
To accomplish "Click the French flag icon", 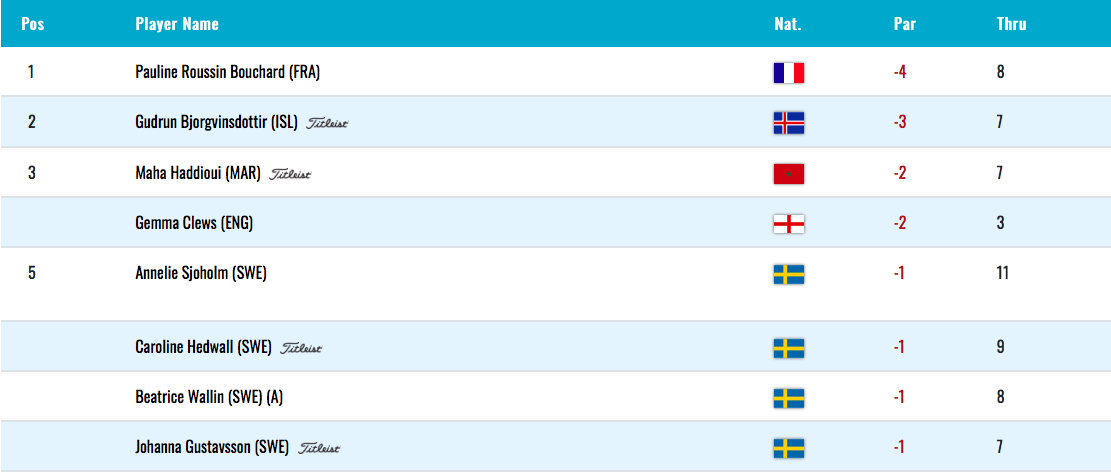I will click(x=789, y=73).
